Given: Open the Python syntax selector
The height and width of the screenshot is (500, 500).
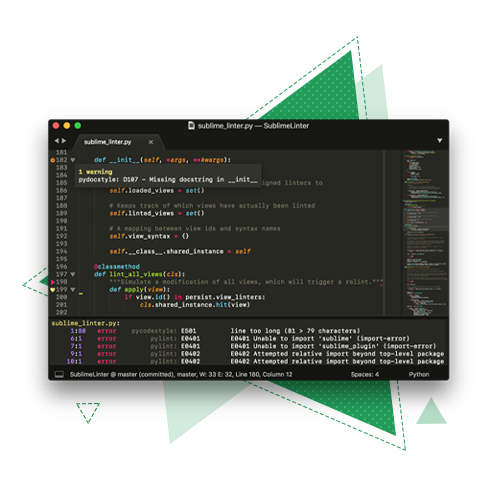Looking at the screenshot, I should (x=419, y=374).
